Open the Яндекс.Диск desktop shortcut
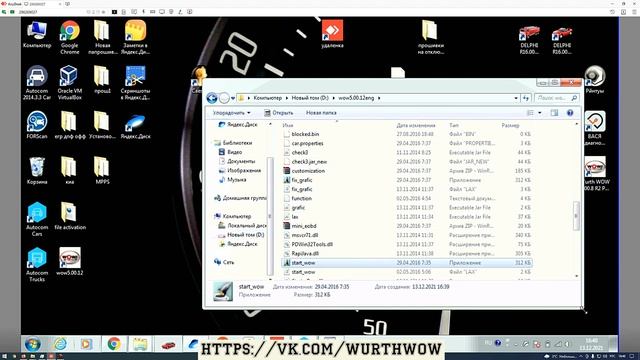The image size is (640, 360). pyautogui.click(x=135, y=126)
